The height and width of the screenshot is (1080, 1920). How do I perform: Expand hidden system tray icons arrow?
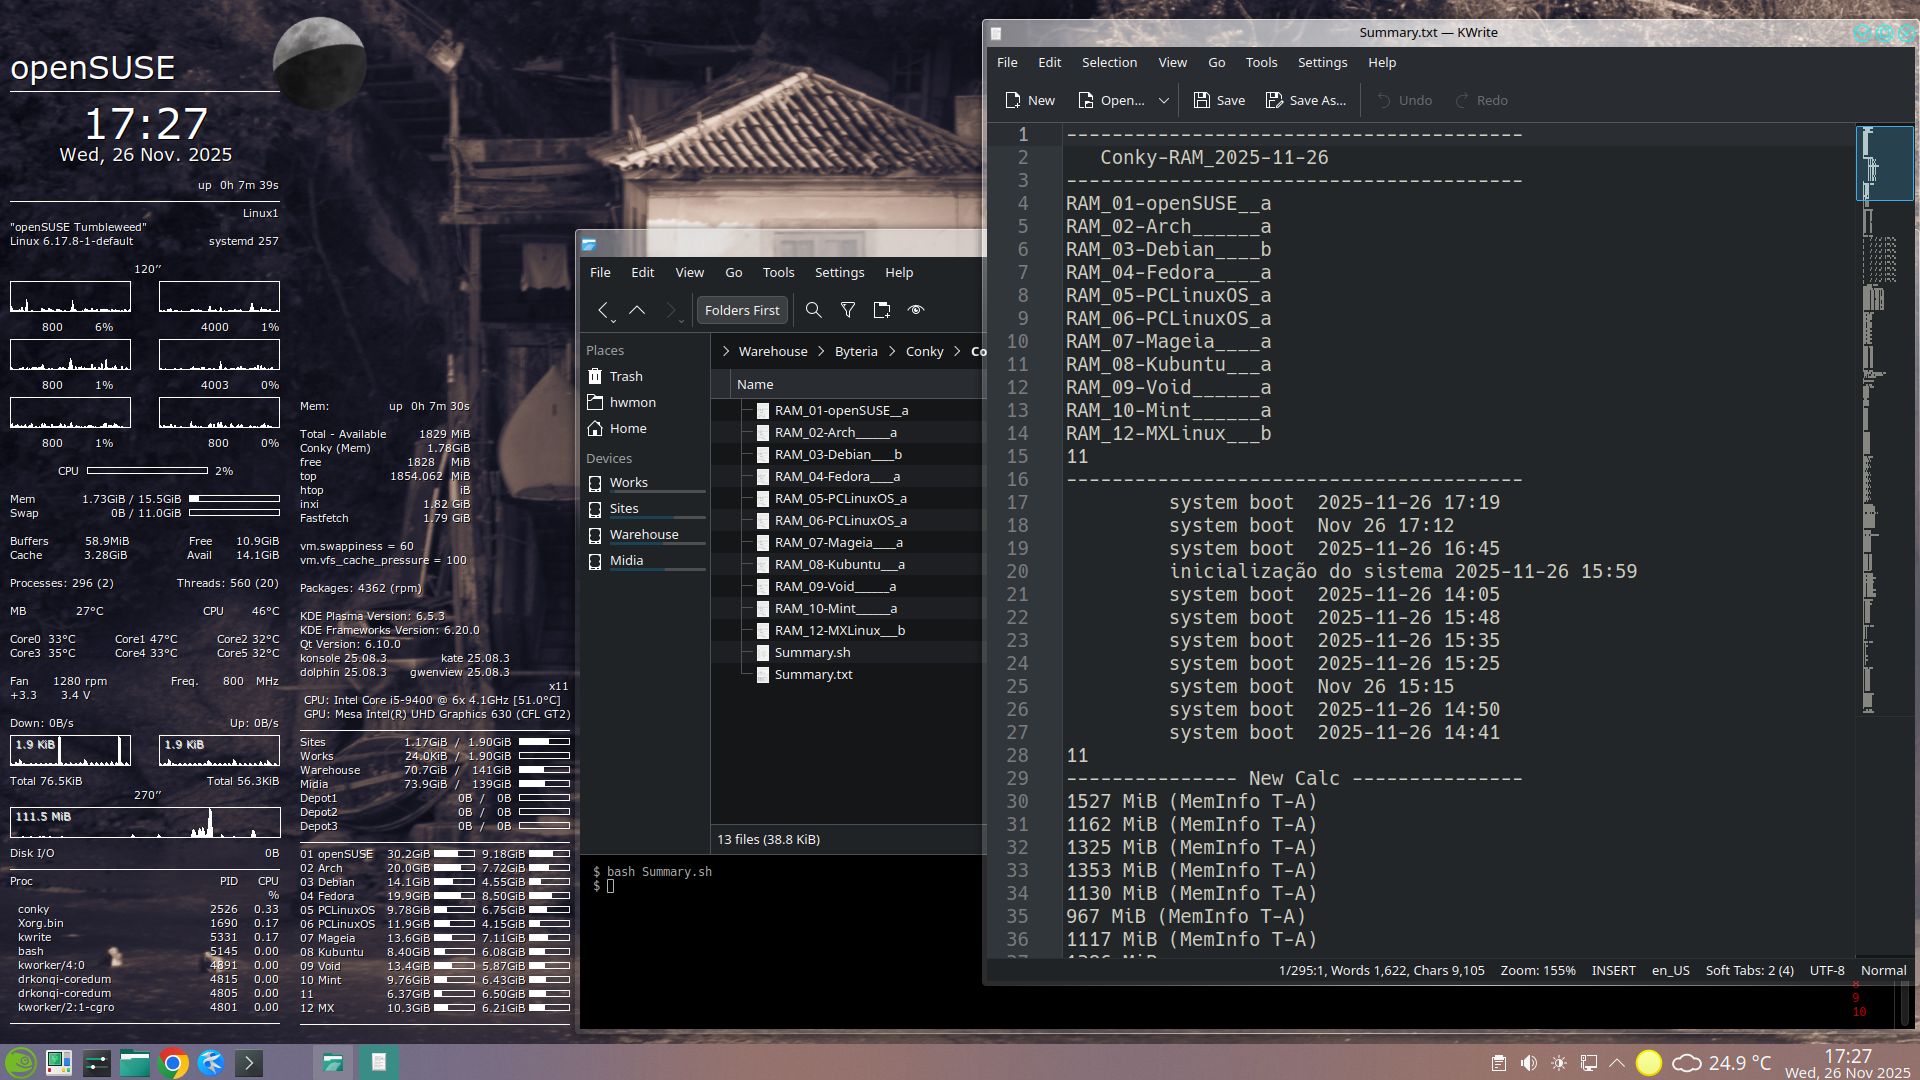1617,1063
